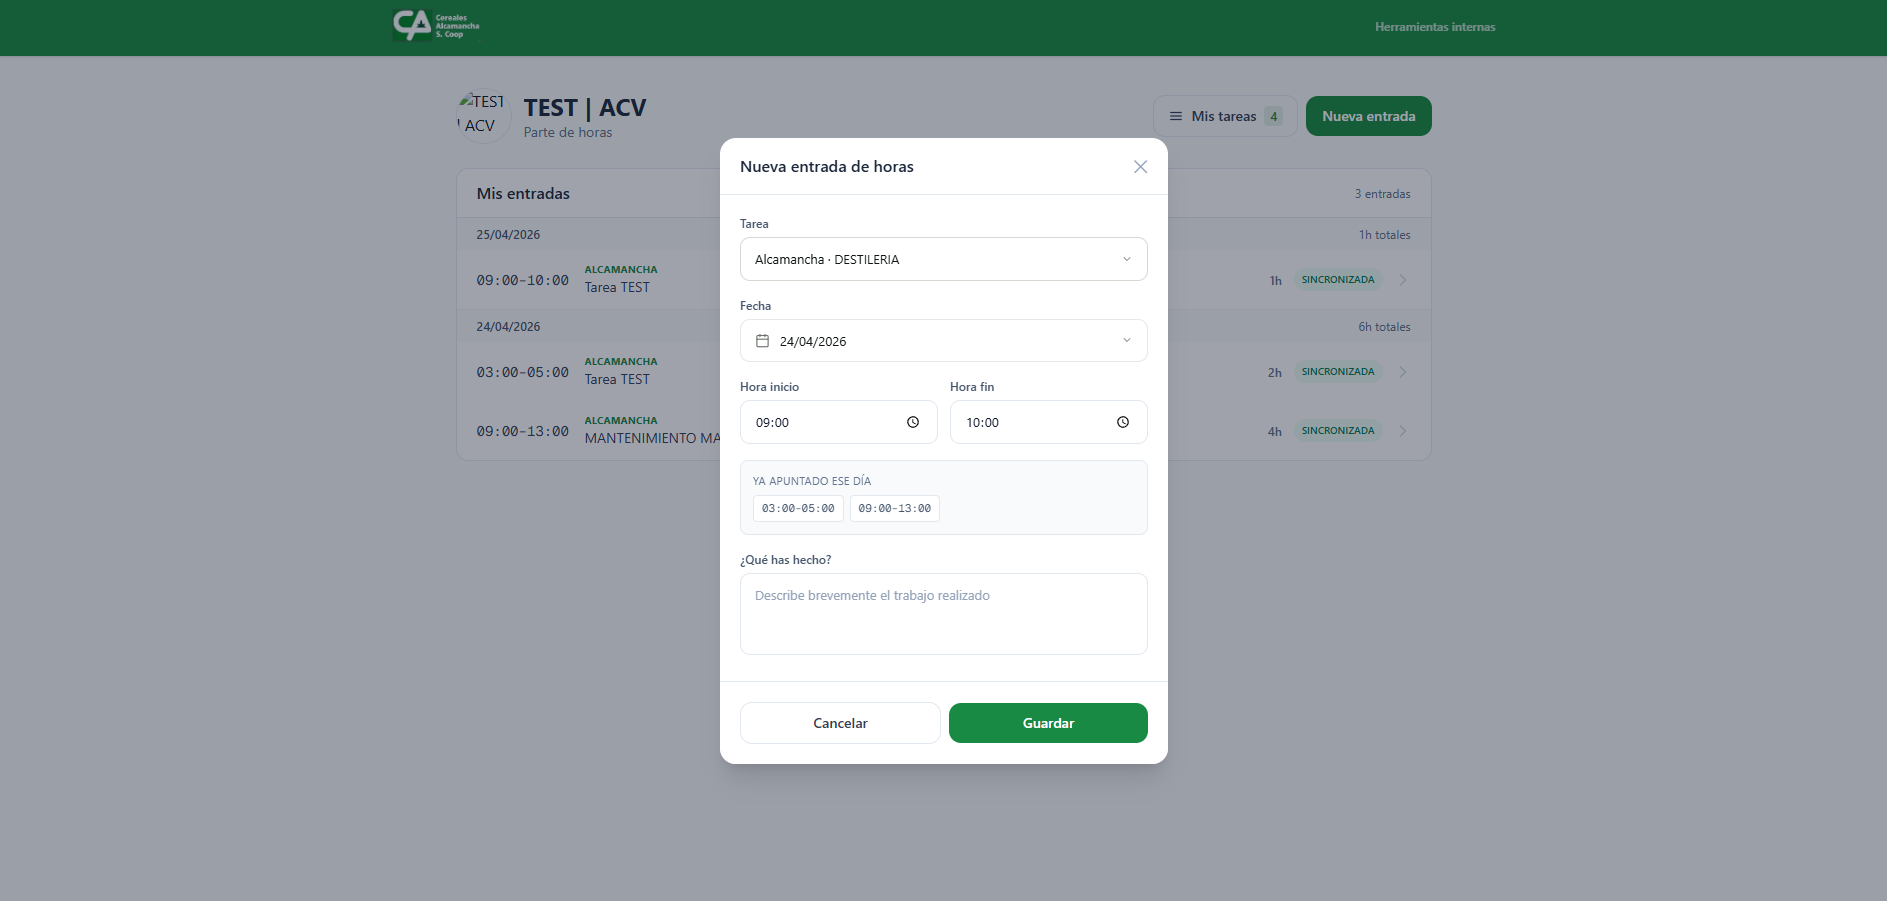Close the Nueva entrada de horas dialog
The height and width of the screenshot is (901, 1887).
[1140, 167]
